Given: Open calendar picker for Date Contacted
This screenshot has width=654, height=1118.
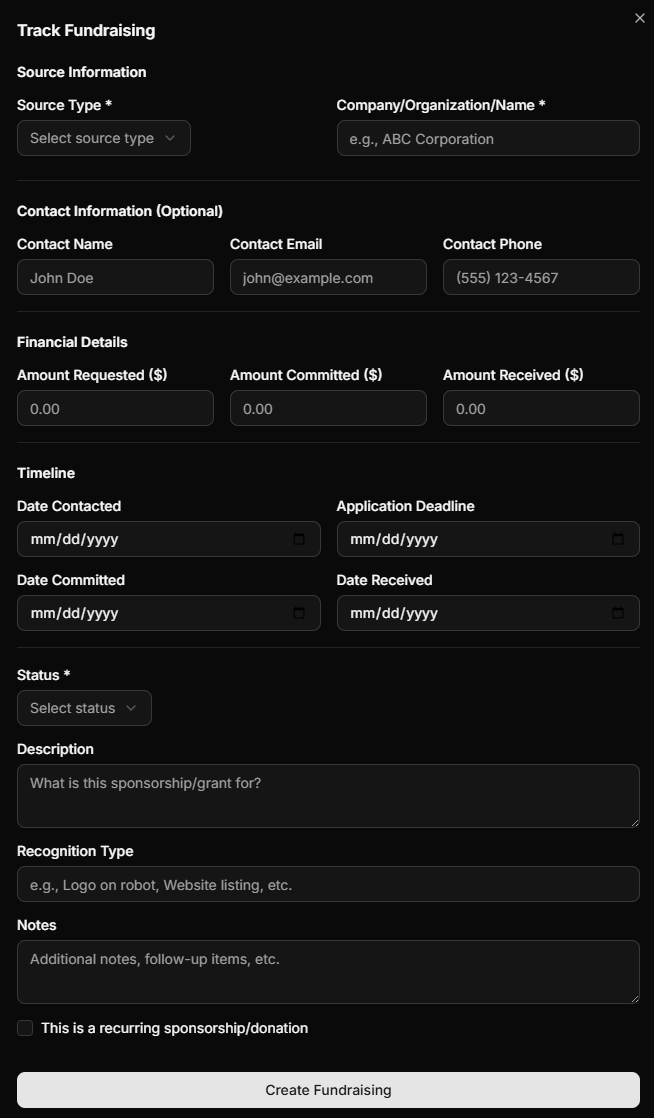Looking at the screenshot, I should [x=299, y=539].
